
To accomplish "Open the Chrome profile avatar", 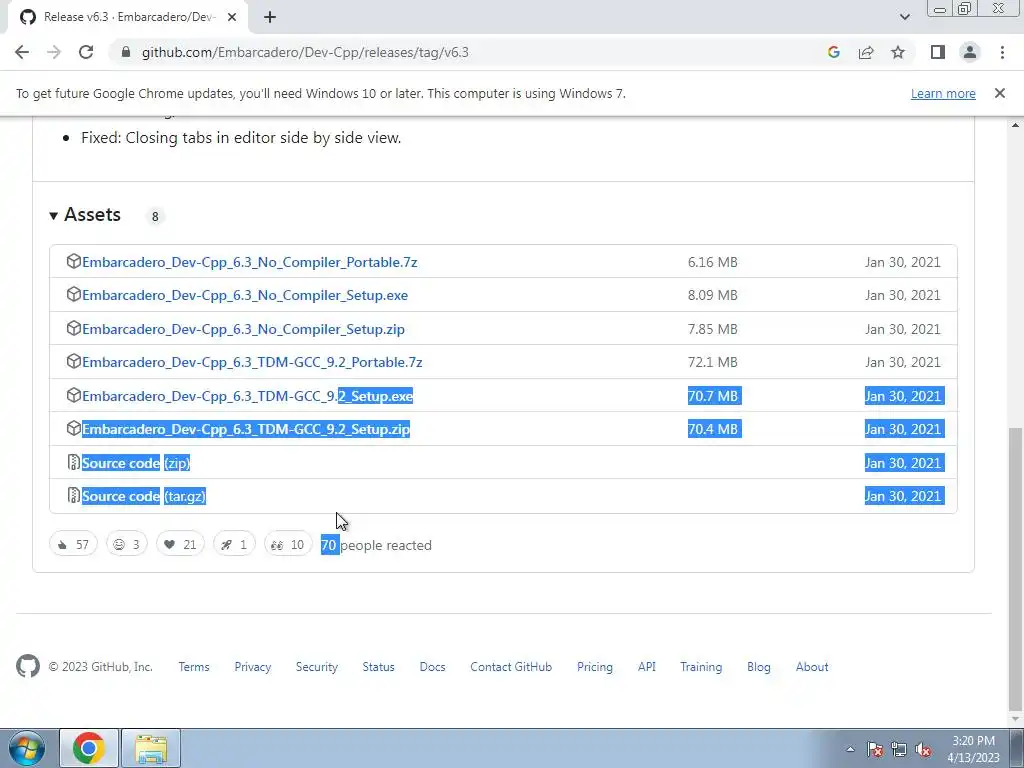I will 970,52.
